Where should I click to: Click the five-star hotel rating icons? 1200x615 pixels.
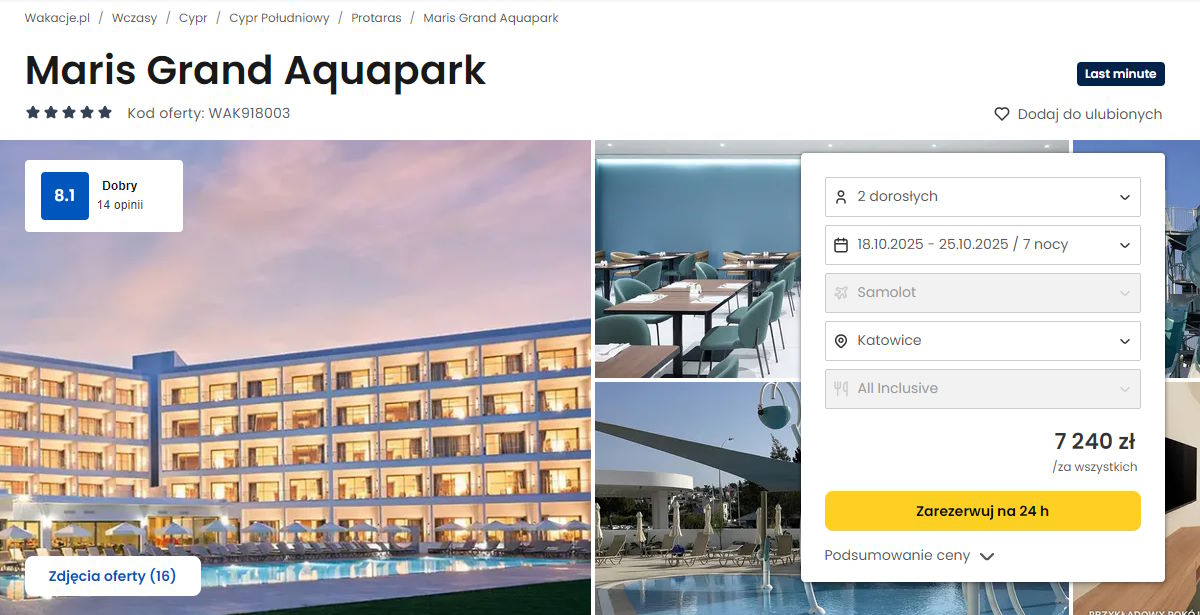tap(69, 113)
